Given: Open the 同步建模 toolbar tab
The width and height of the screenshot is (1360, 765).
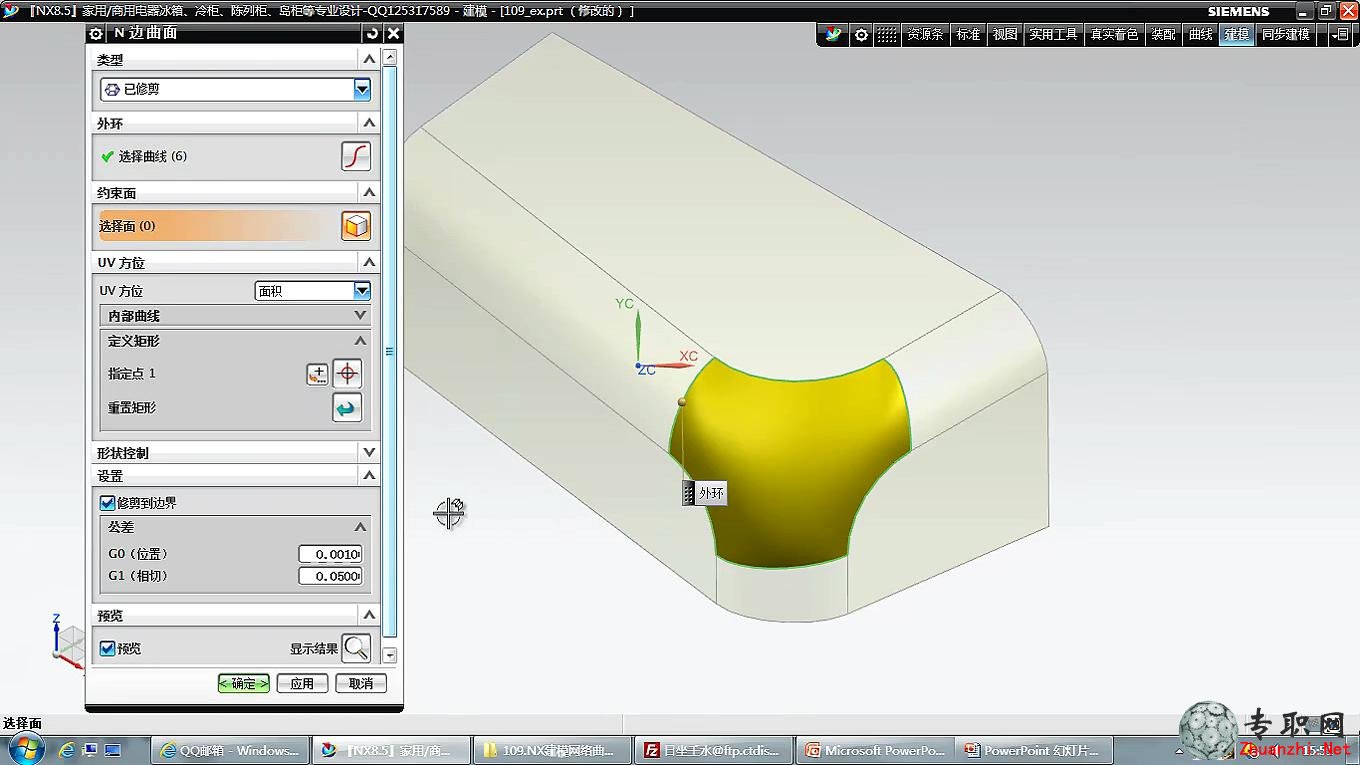Looking at the screenshot, I should tap(1285, 34).
